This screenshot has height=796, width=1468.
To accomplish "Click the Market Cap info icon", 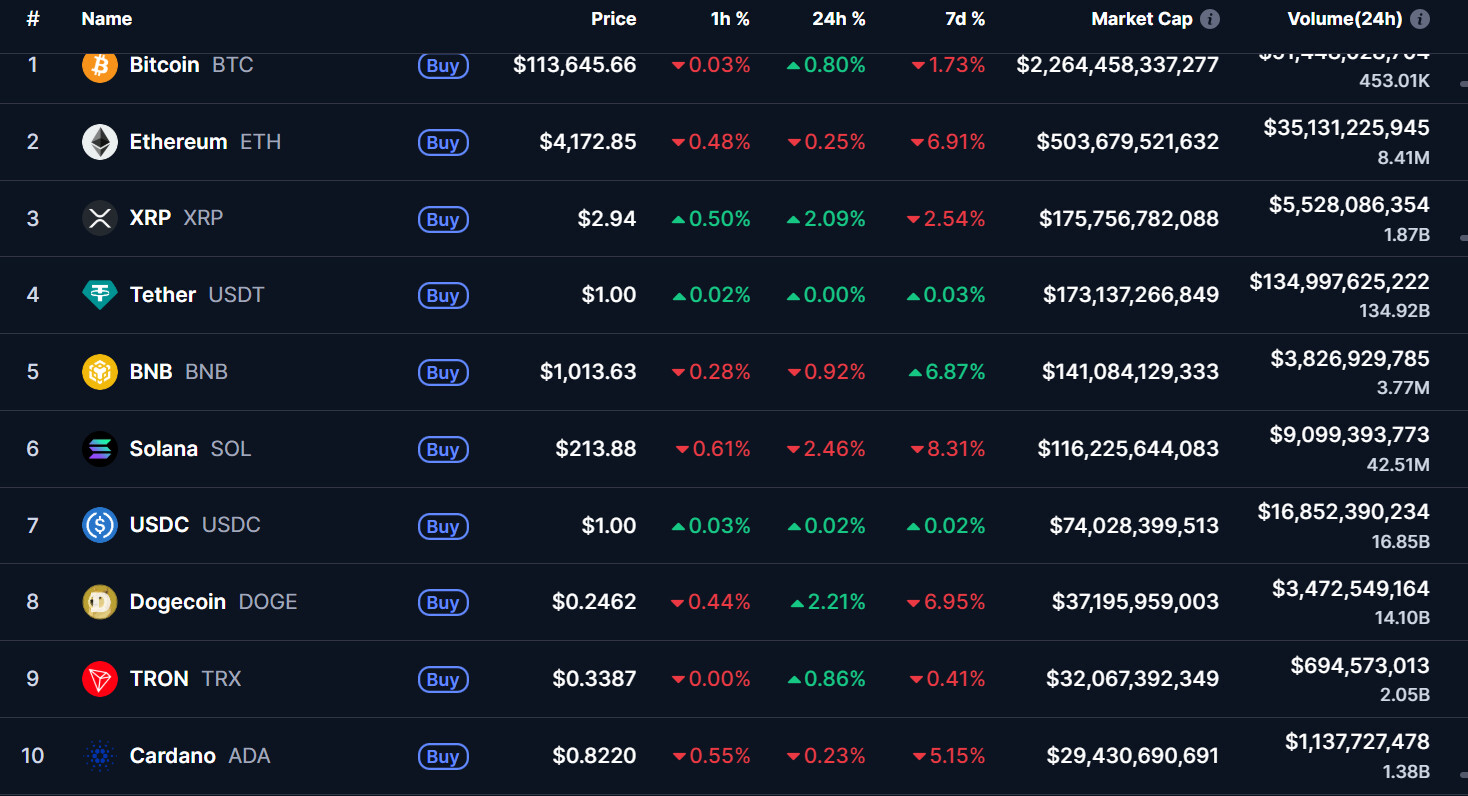I will click(x=1210, y=19).
